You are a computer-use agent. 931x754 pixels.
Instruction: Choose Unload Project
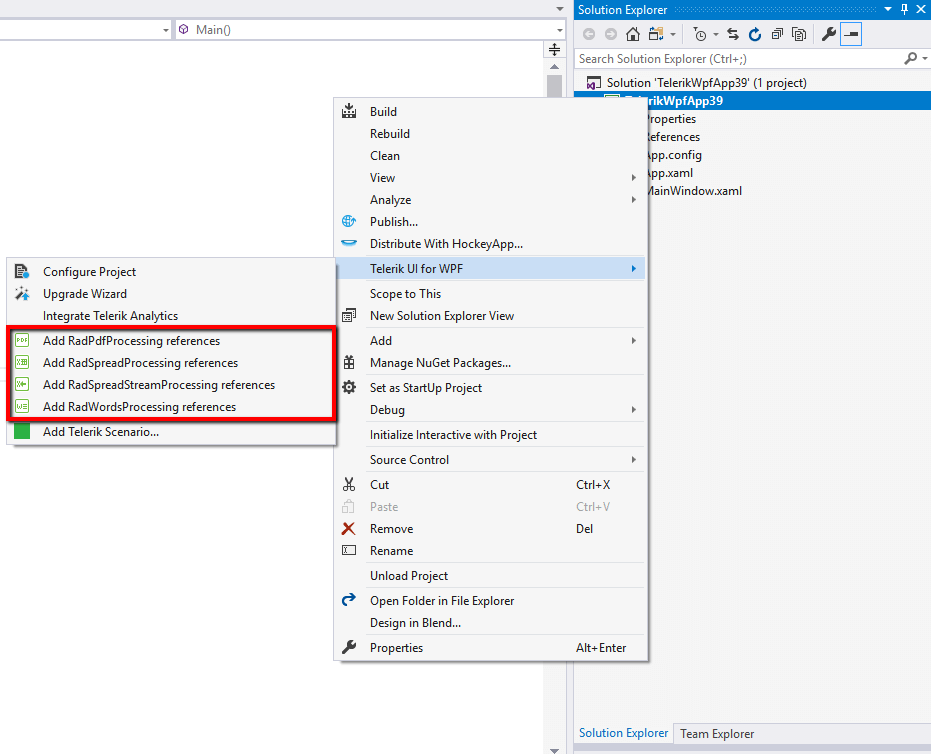[490, 575]
